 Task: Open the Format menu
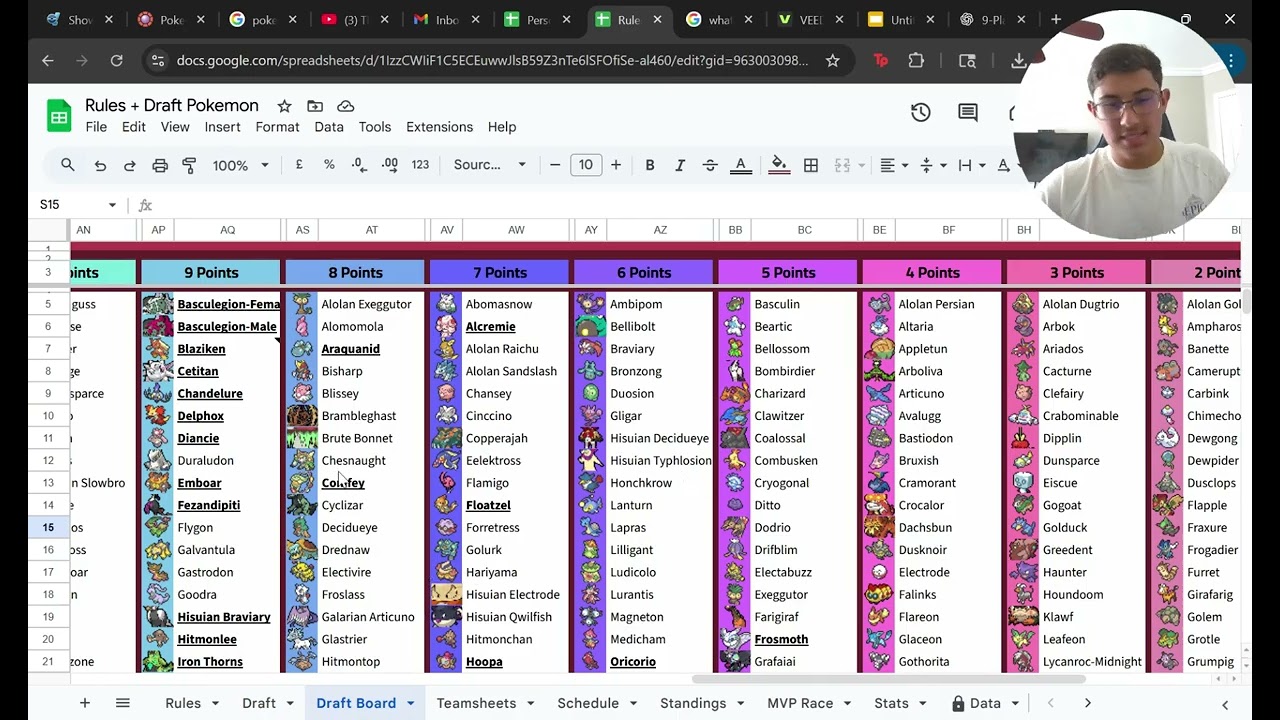(277, 127)
